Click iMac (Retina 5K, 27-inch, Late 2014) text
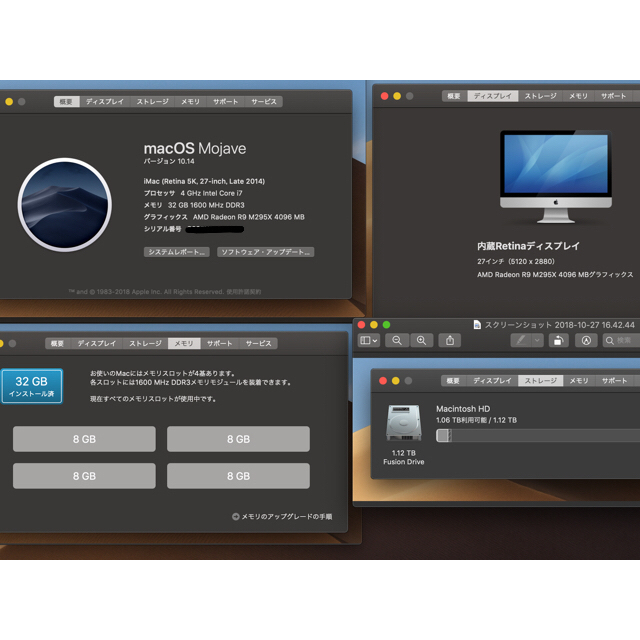This screenshot has width=640, height=640. (204, 181)
